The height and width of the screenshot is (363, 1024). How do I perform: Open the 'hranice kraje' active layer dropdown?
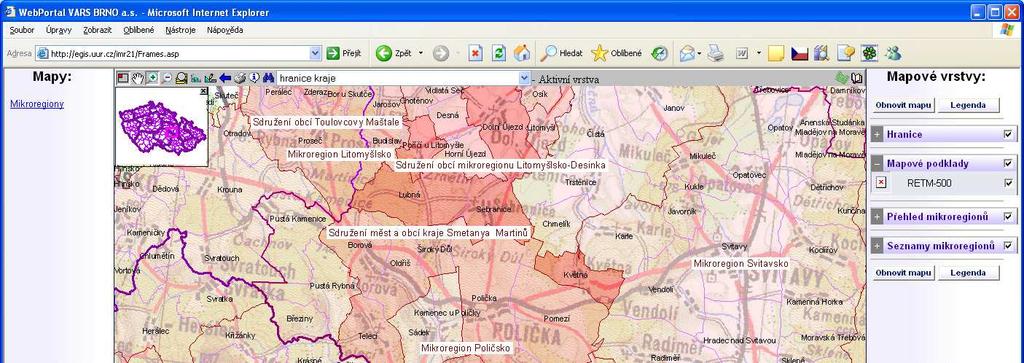coord(524,78)
